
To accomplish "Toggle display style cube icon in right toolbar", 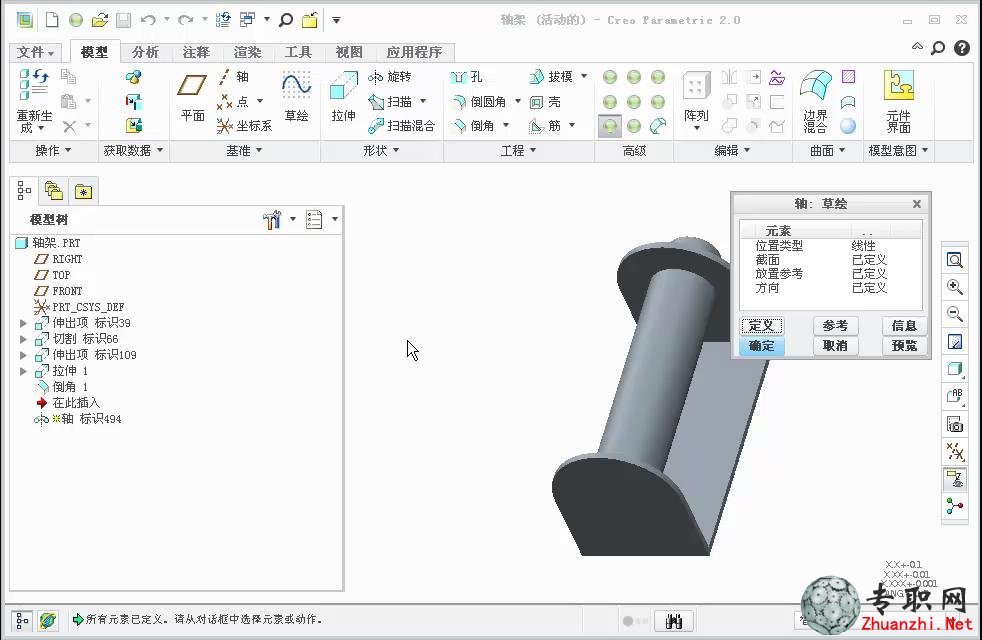I will pos(954,369).
